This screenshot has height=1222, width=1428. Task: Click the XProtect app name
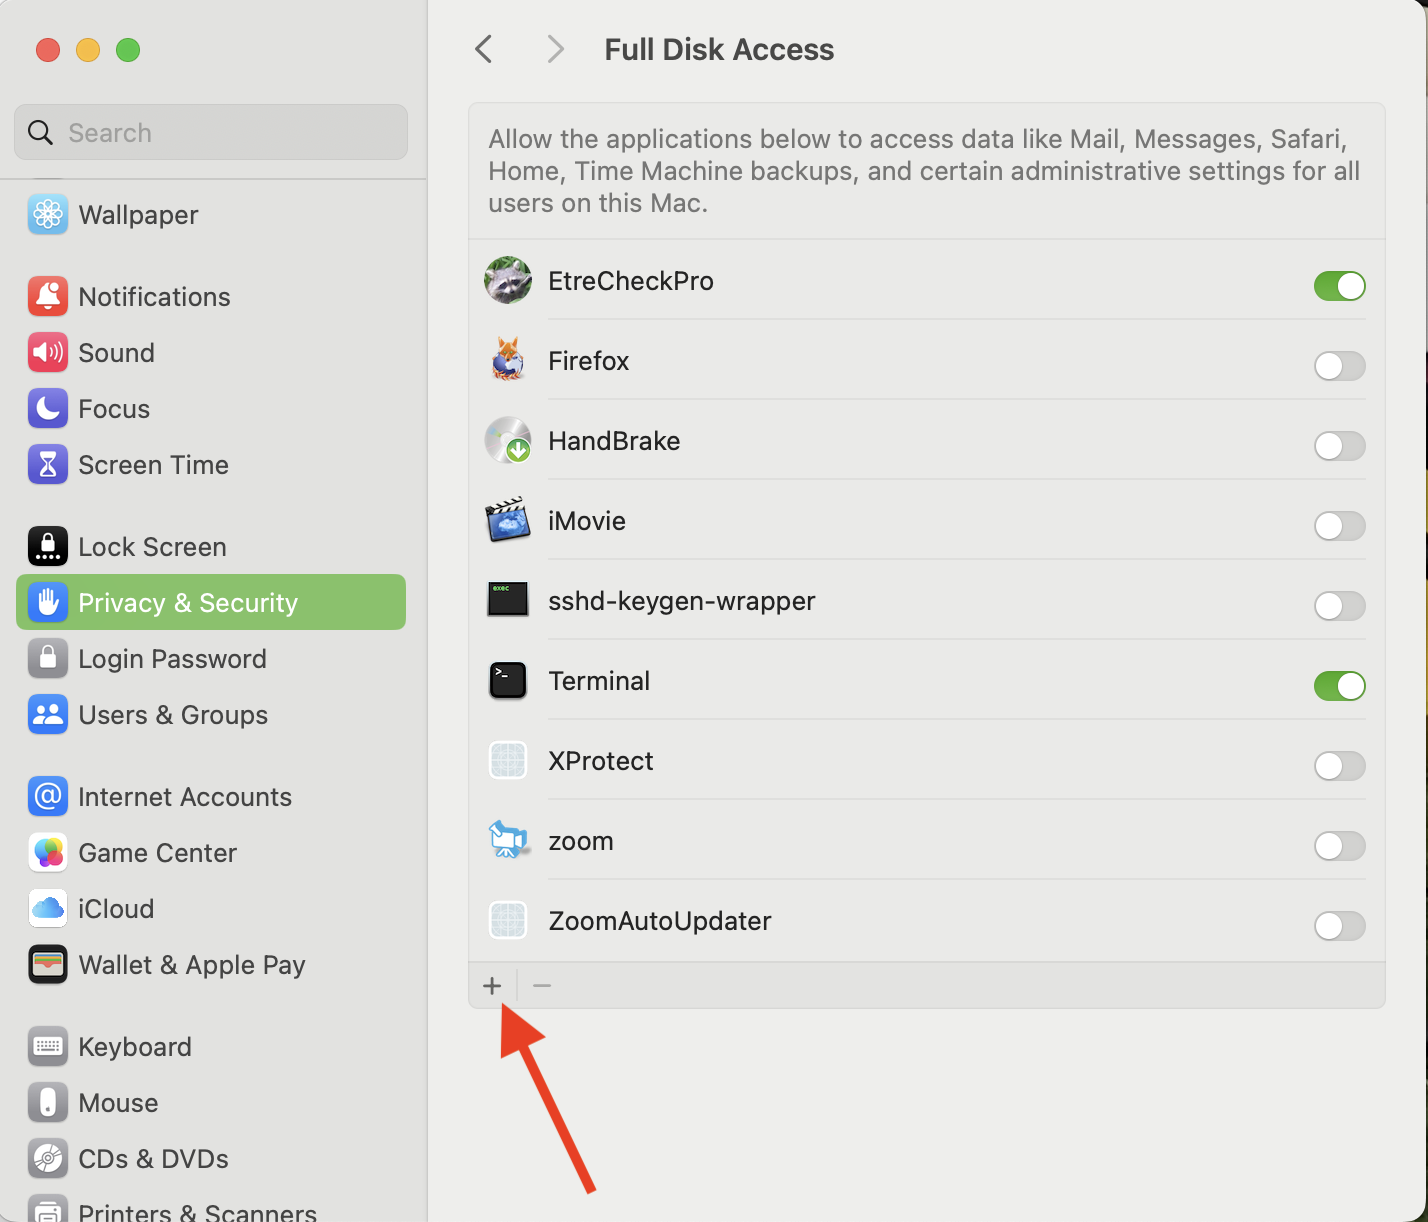click(x=601, y=761)
